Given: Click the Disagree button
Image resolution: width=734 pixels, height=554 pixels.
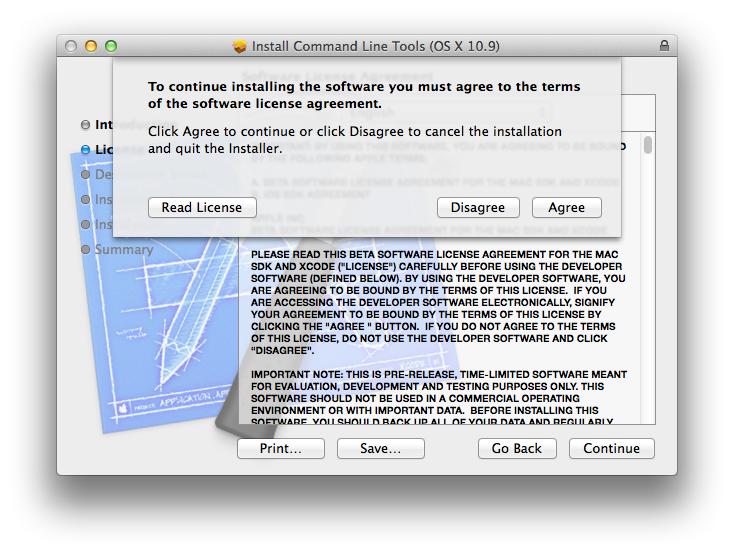Looking at the screenshot, I should coord(478,207).
